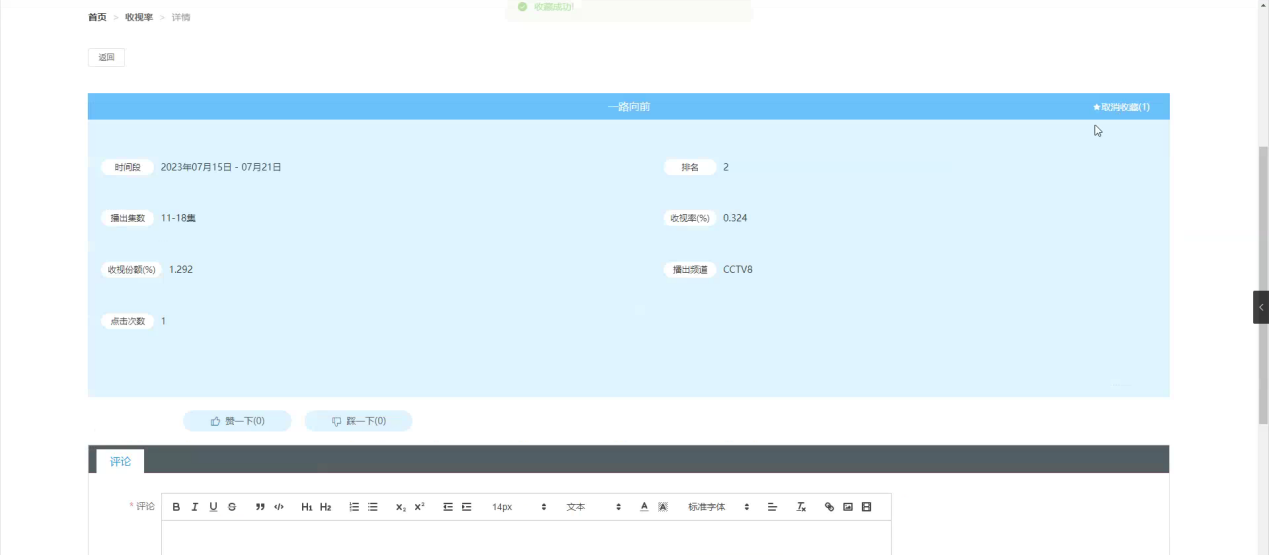Click 取消收藏(1) to unfavorite
1269x555 pixels.
(x=1121, y=107)
